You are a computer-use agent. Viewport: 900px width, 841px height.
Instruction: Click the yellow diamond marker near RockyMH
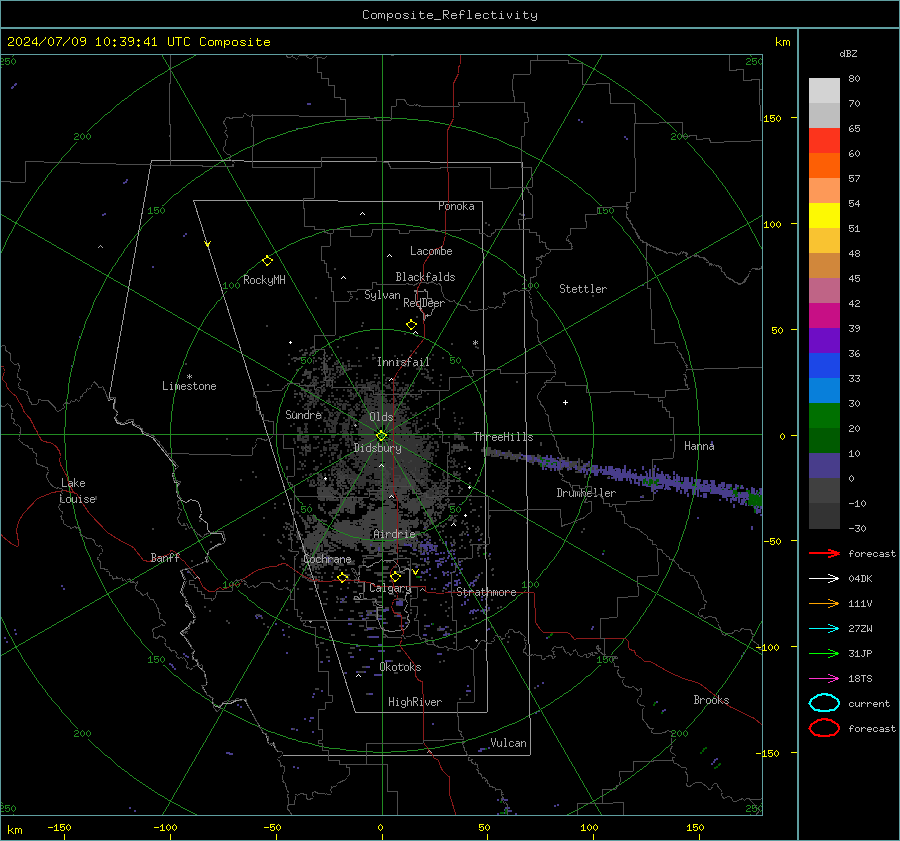click(x=267, y=261)
